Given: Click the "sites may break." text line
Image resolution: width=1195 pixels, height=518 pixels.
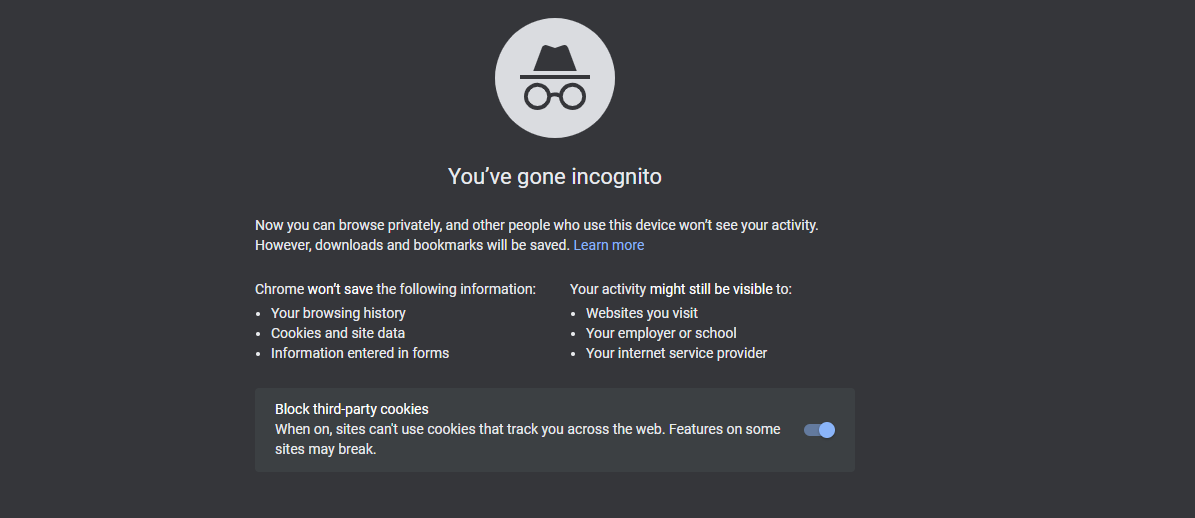Looking at the screenshot, I should (325, 449).
